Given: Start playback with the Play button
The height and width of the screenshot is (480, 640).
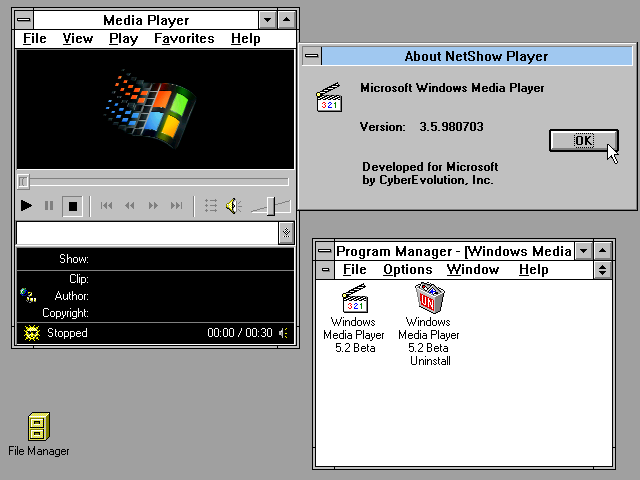Looking at the screenshot, I should pyautogui.click(x=26, y=206).
